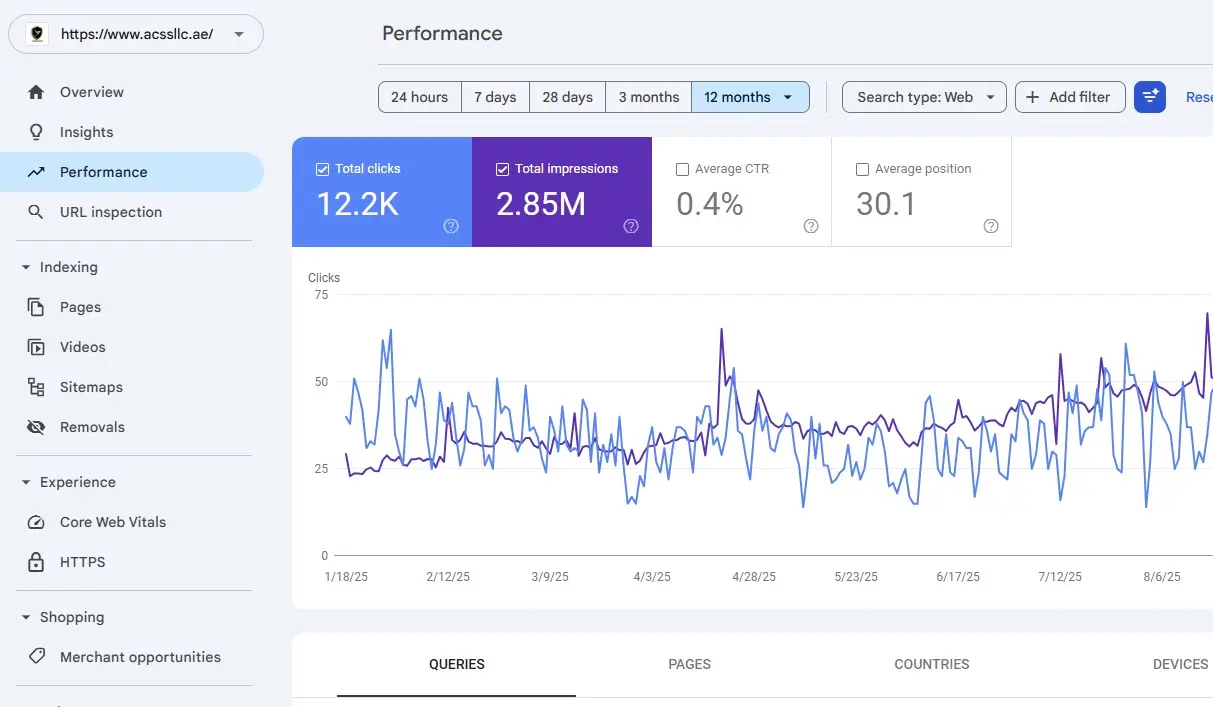Switch to the Countries tab

click(931, 664)
